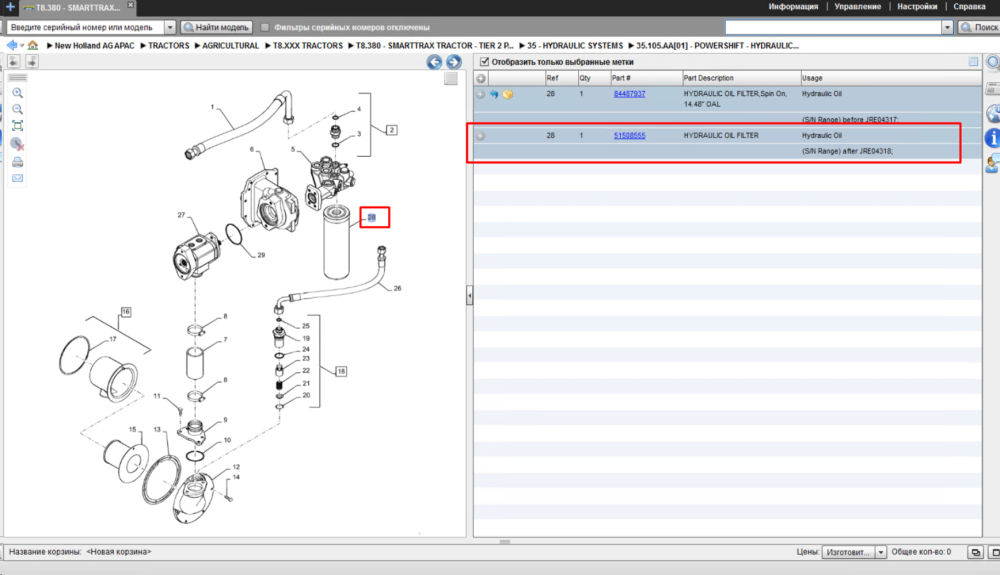Open the Справка menu

(x=969, y=6)
